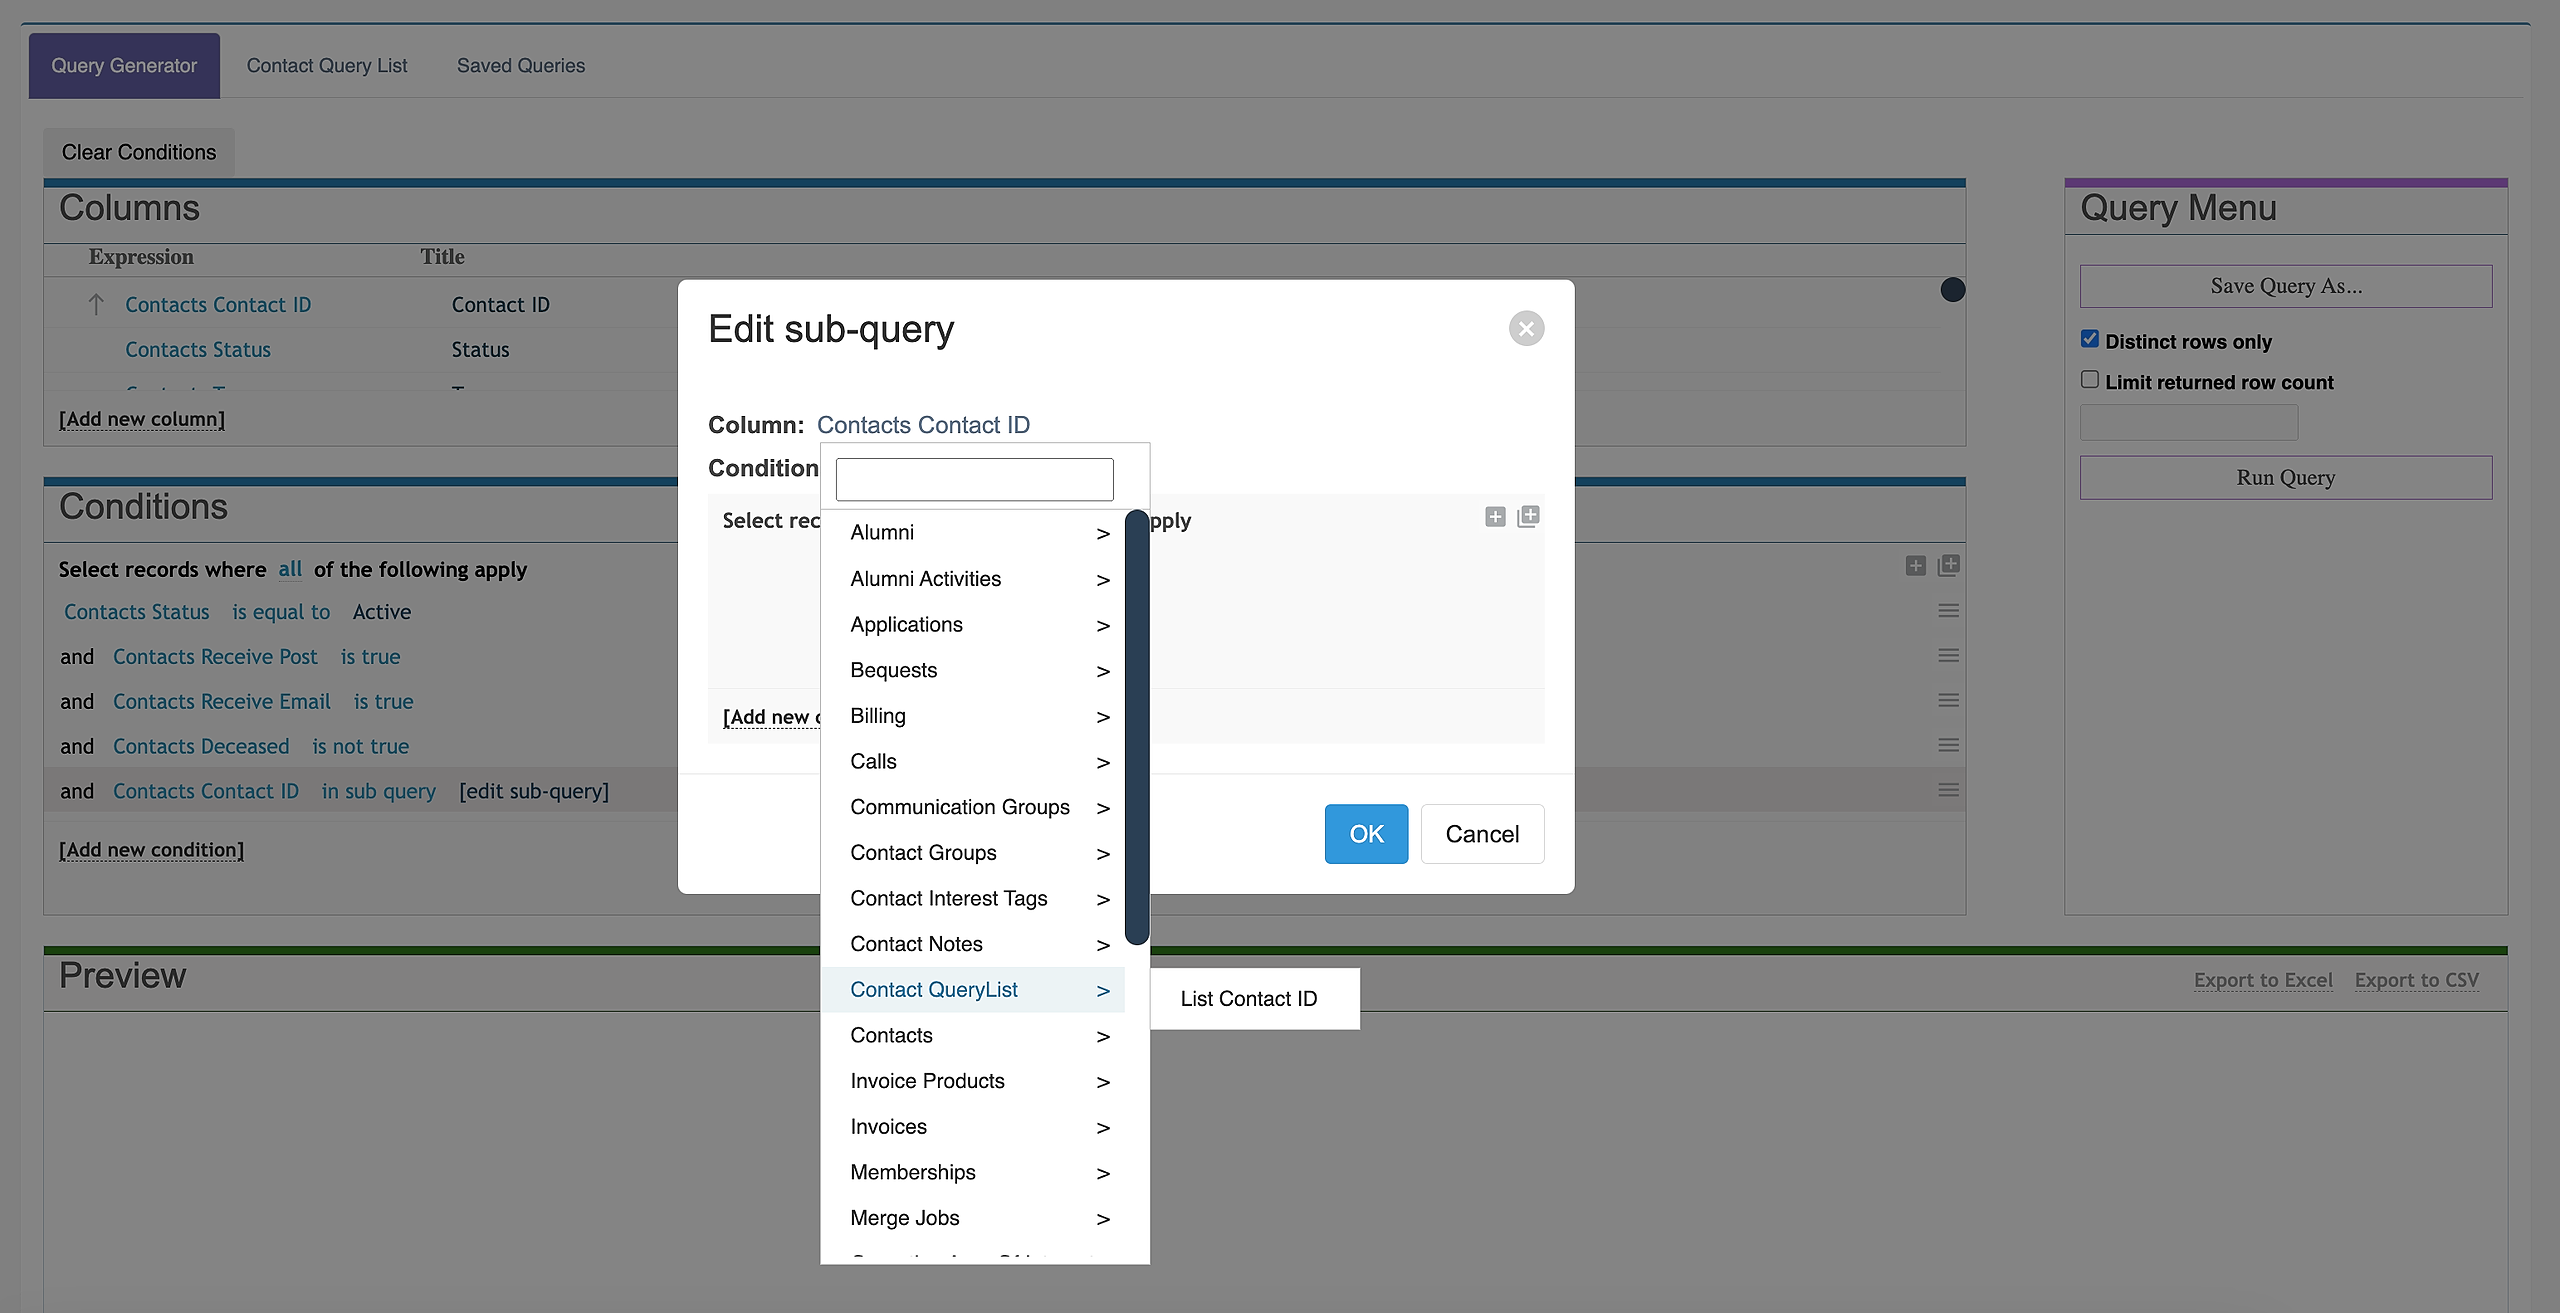Click the 'all' selector in Conditions
2560x1313 pixels.
tap(290, 569)
